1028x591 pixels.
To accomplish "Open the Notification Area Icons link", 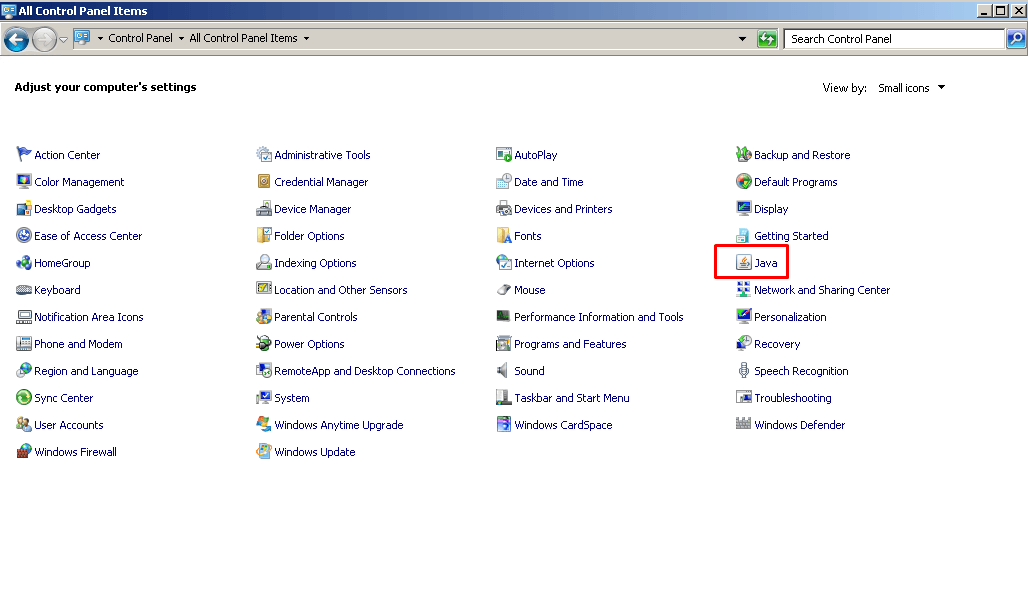I will (x=89, y=317).
